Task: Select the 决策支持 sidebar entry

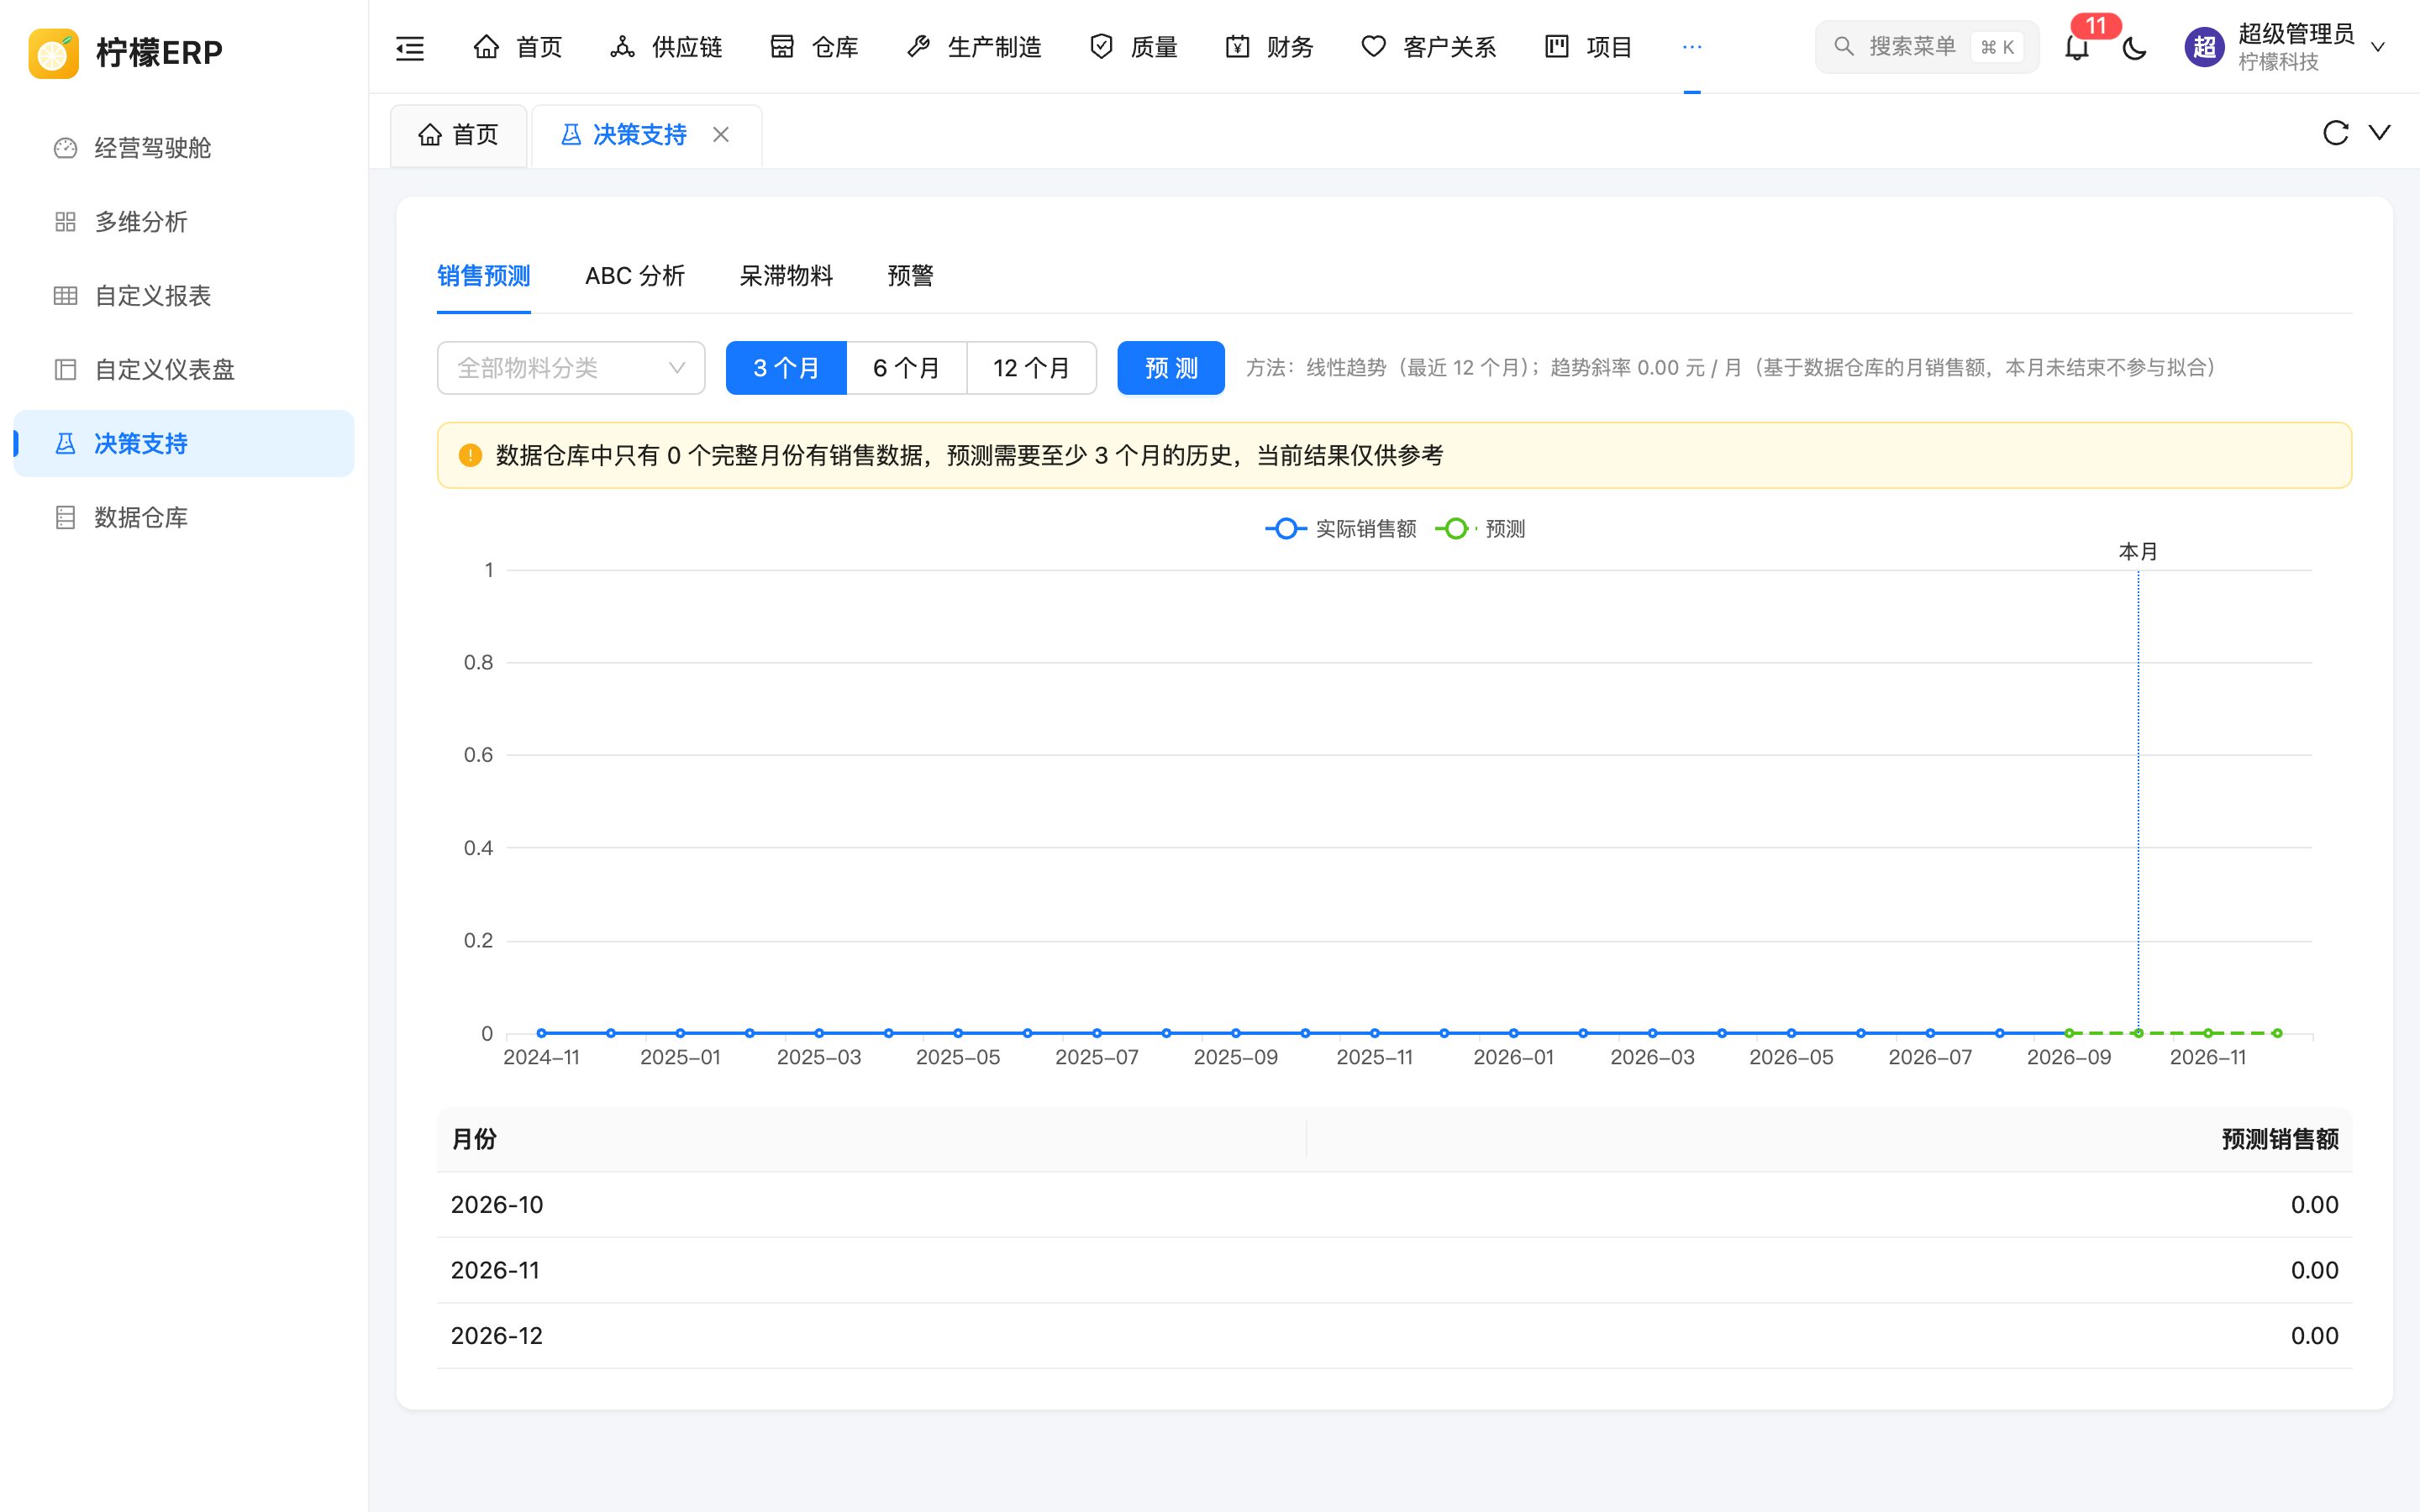Action: tap(184, 444)
